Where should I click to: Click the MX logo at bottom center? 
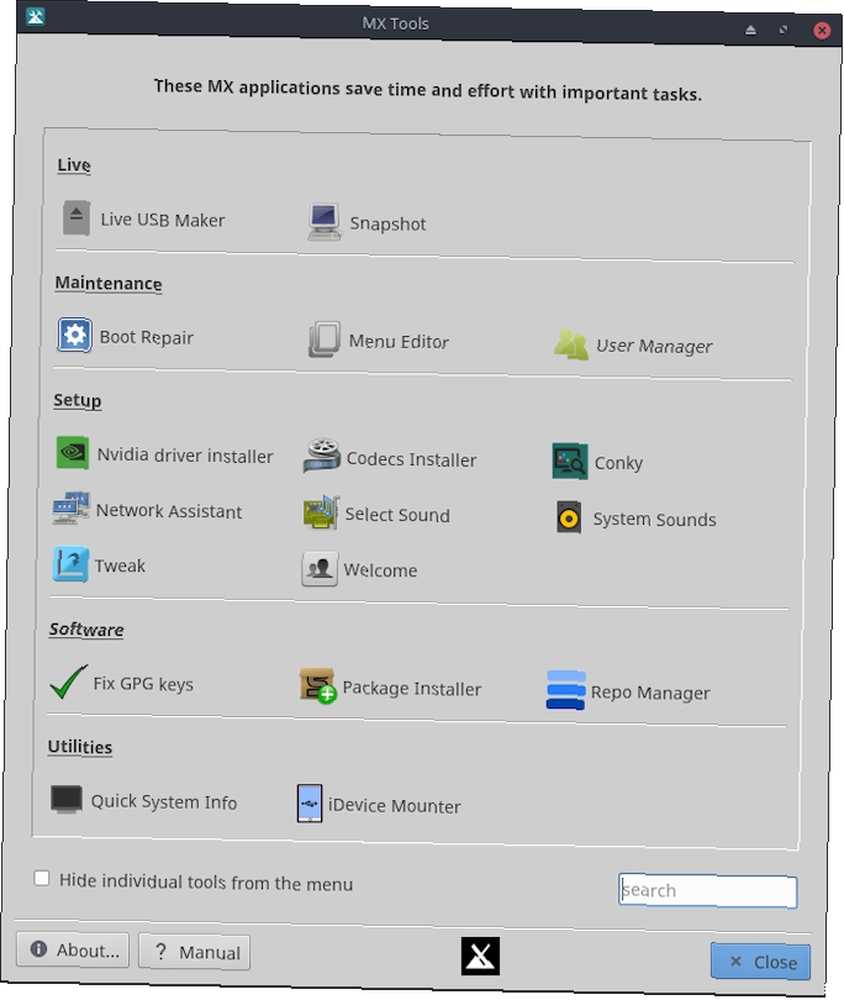point(480,956)
